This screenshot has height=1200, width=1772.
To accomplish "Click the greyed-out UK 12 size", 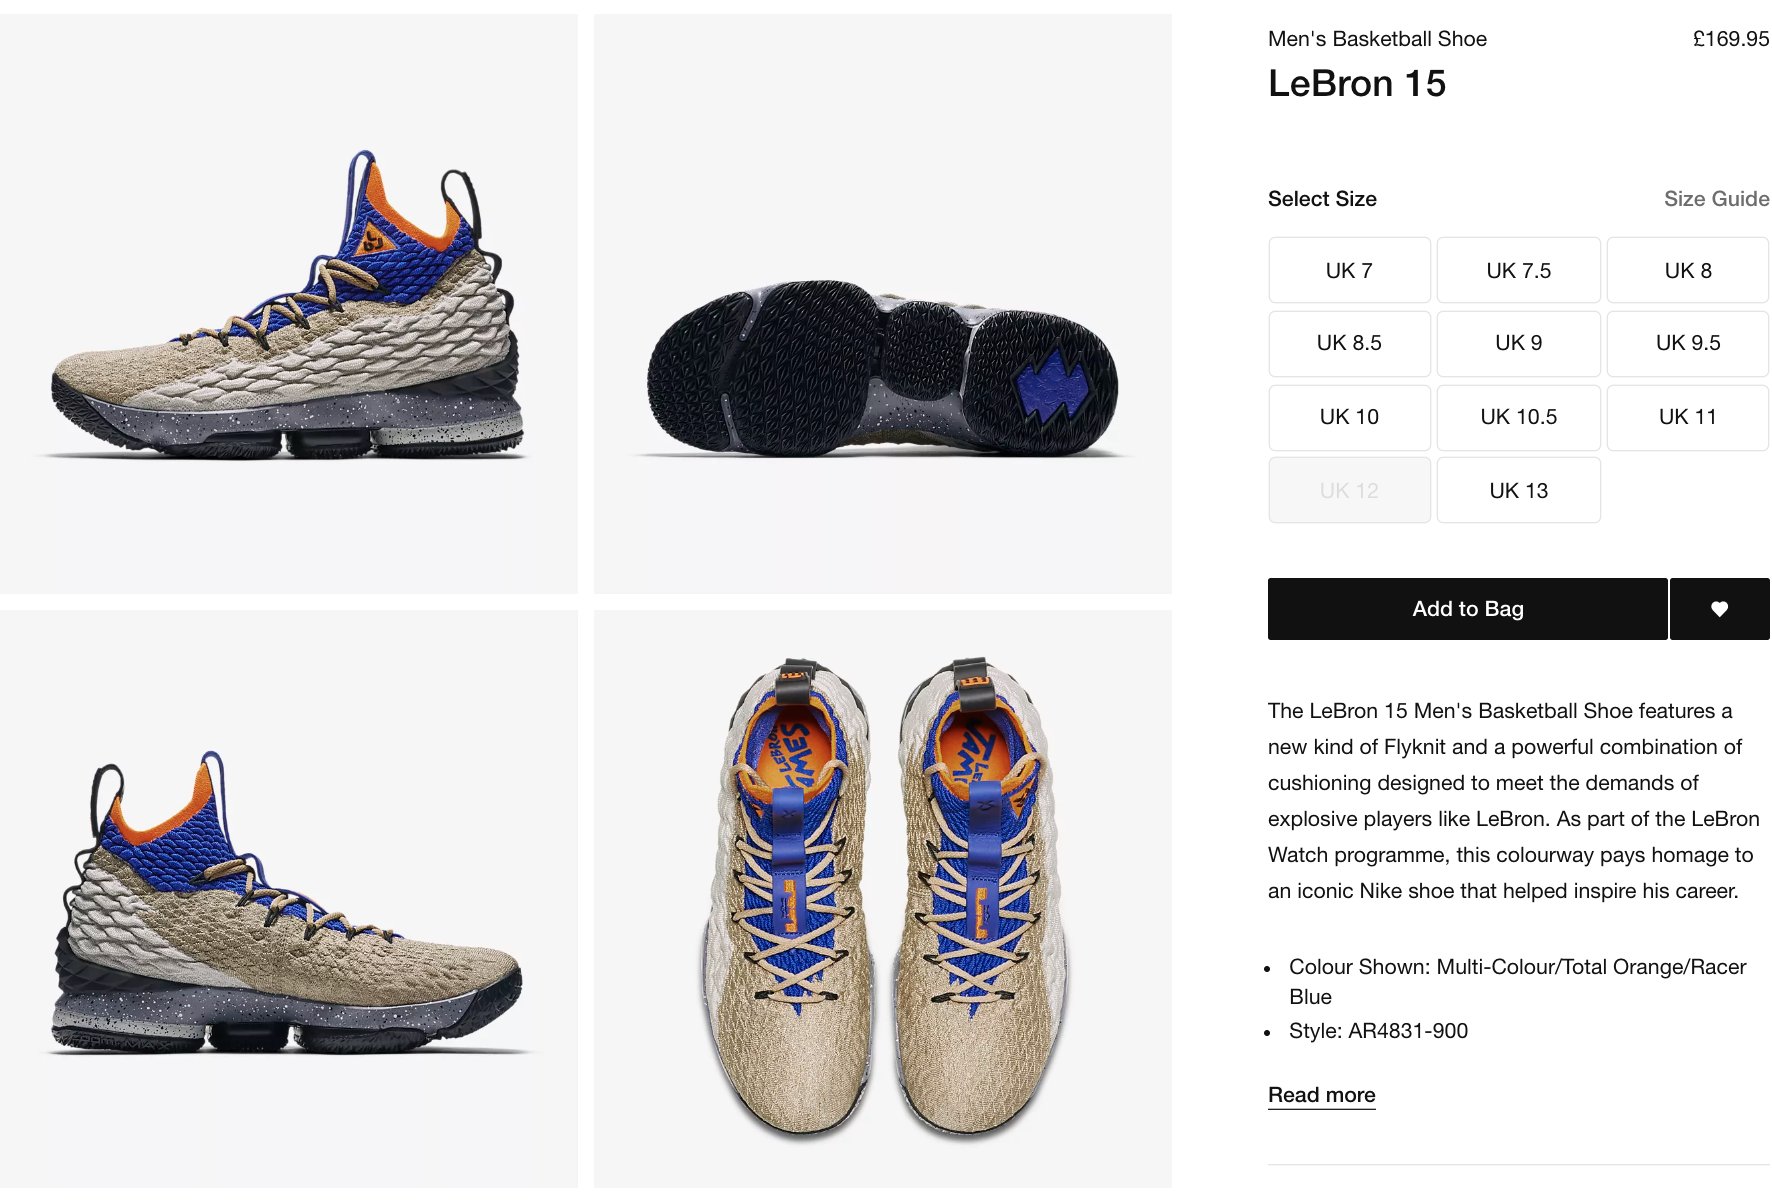I will tap(1349, 490).
